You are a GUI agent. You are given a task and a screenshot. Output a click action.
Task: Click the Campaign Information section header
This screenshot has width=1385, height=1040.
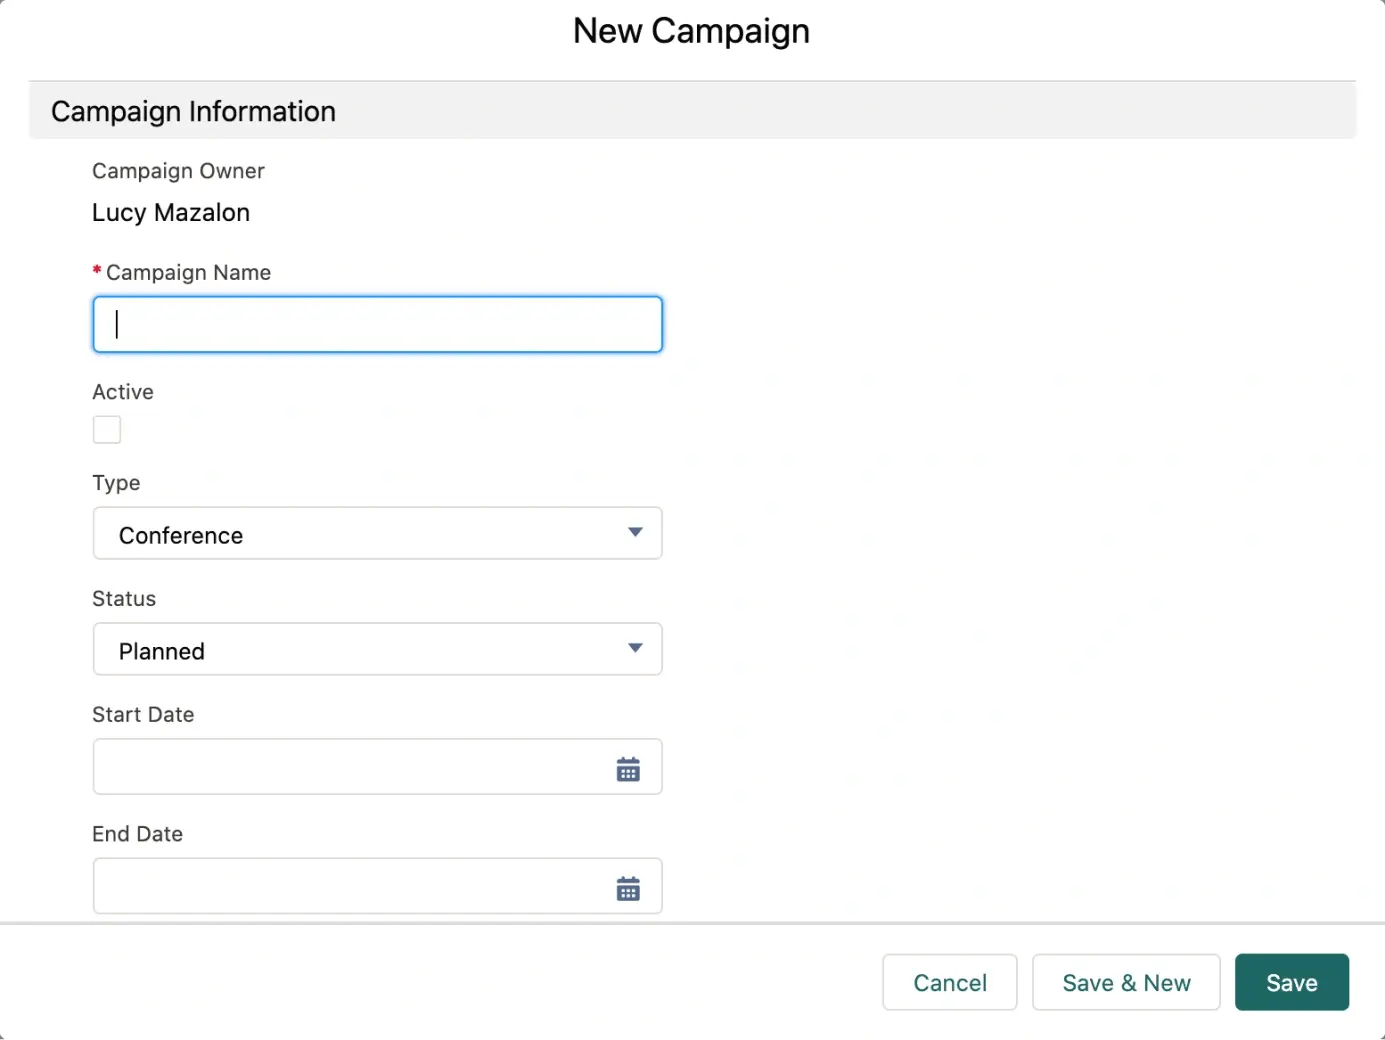(x=193, y=112)
